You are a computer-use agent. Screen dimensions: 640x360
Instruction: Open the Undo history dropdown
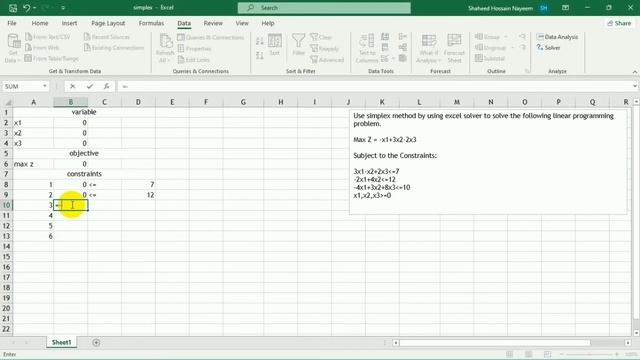[35, 8]
